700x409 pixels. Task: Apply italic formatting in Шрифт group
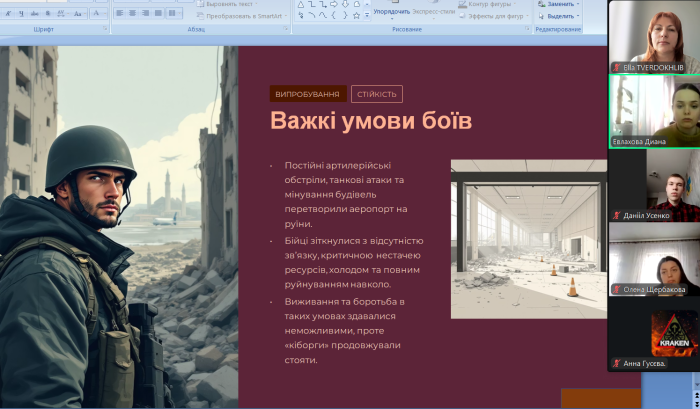point(9,14)
